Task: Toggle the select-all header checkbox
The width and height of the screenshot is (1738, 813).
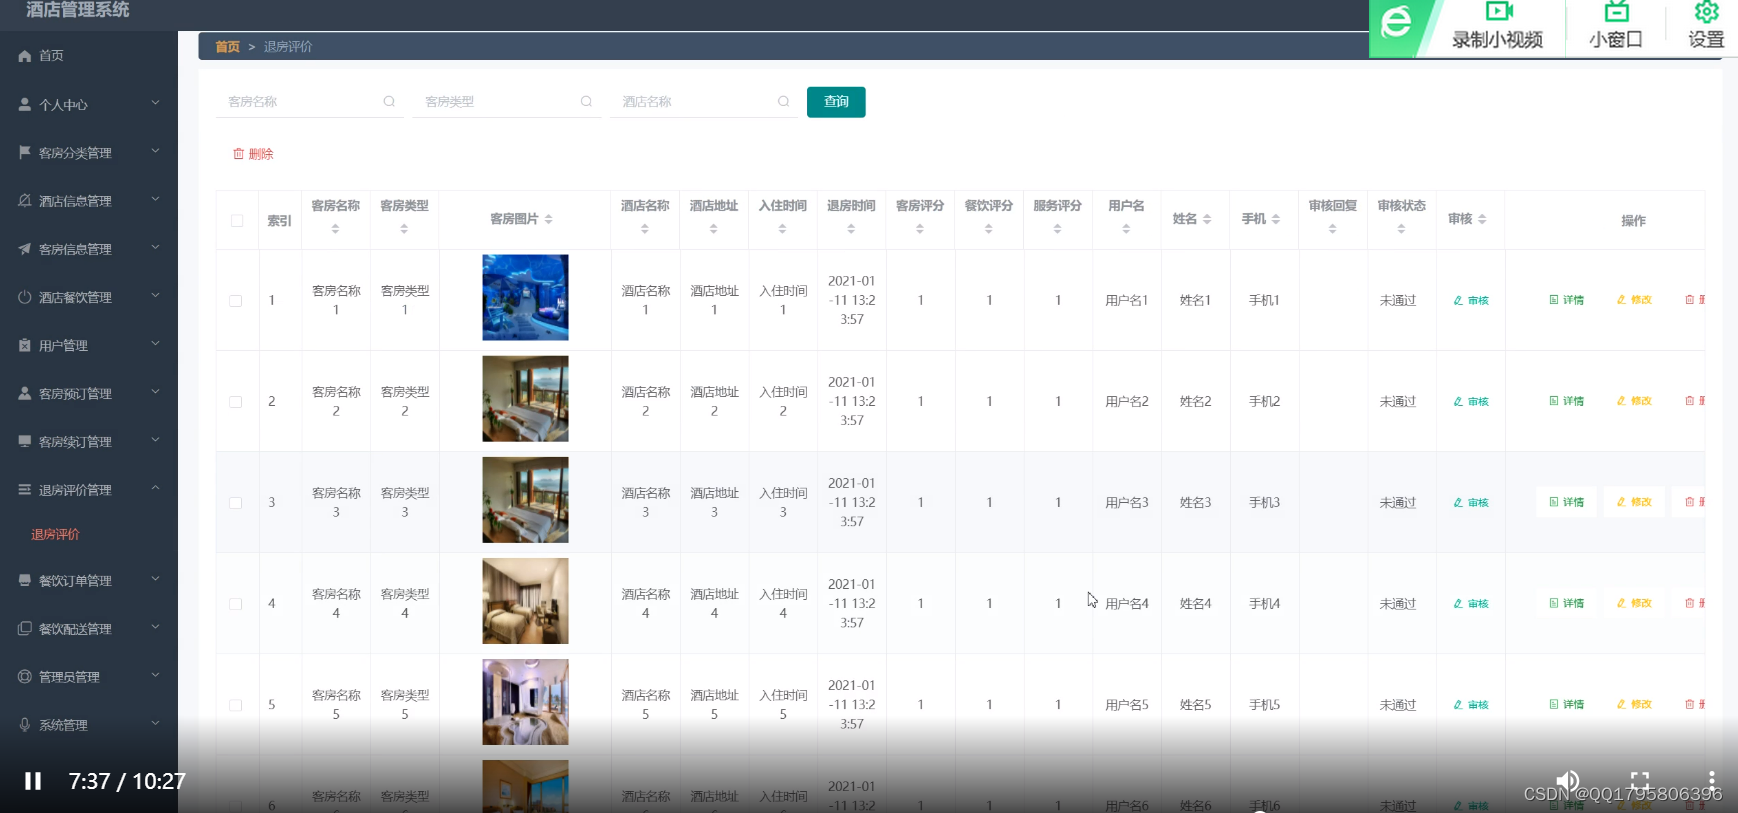Action: (237, 221)
